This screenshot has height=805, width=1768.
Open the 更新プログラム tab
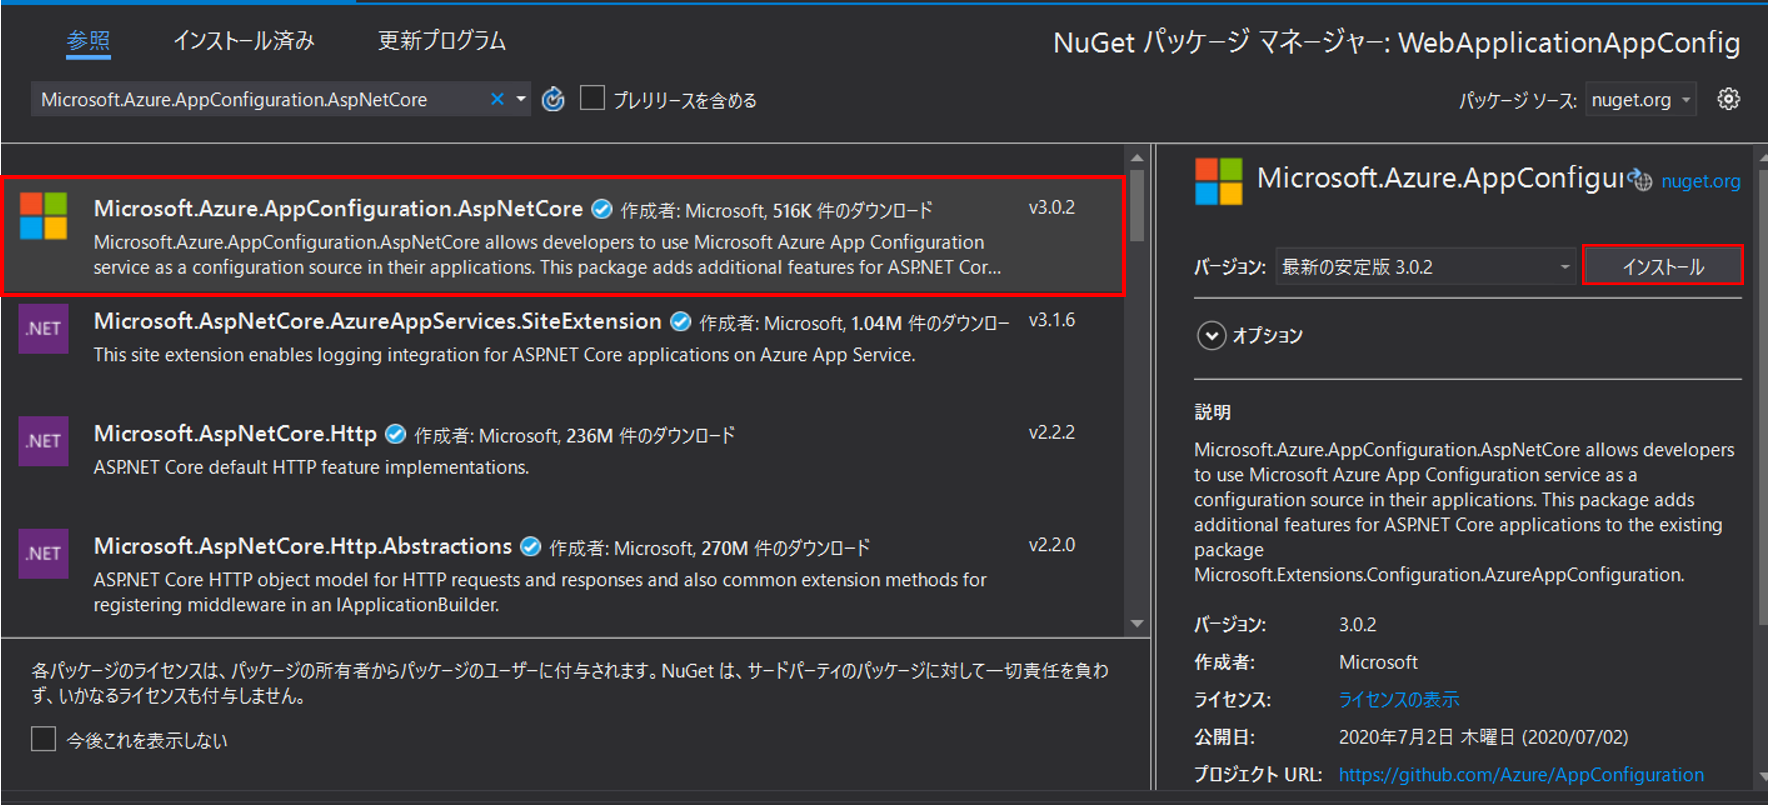(x=442, y=41)
